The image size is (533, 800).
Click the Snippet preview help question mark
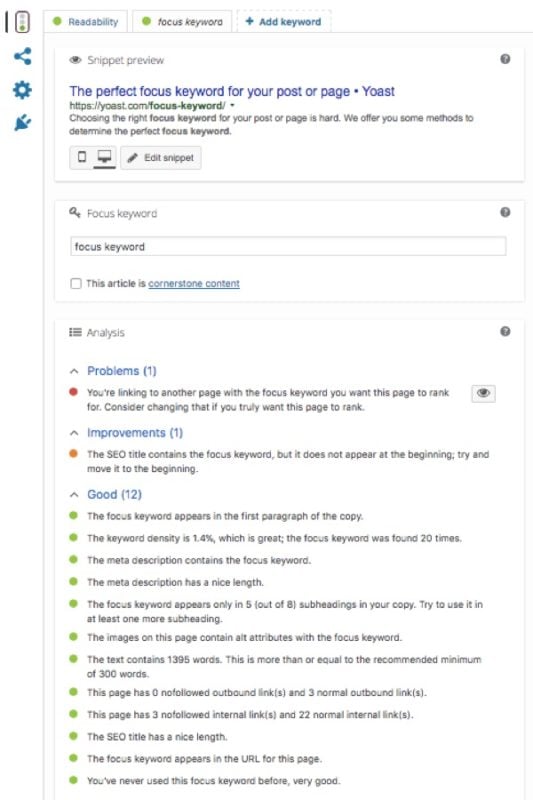point(505,59)
